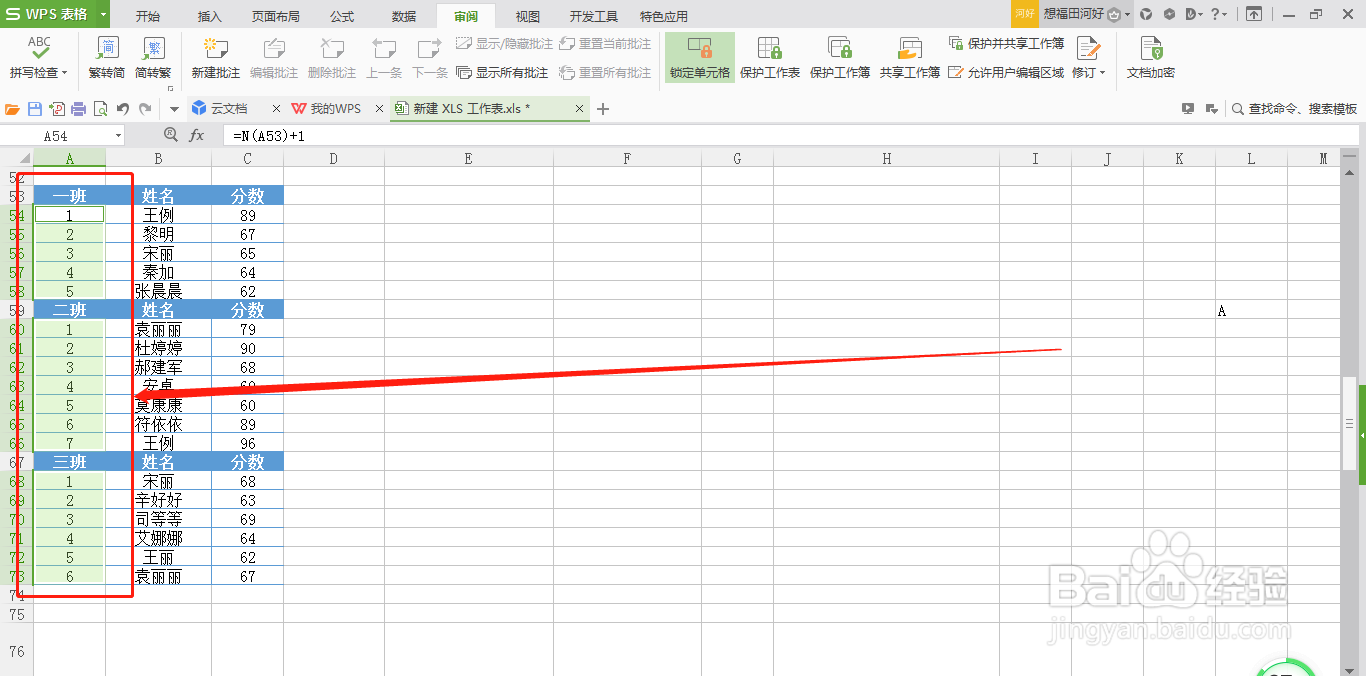This screenshot has width=1366, height=676.
Task: Run the 拼写检查 spell check
Action: (x=39, y=58)
